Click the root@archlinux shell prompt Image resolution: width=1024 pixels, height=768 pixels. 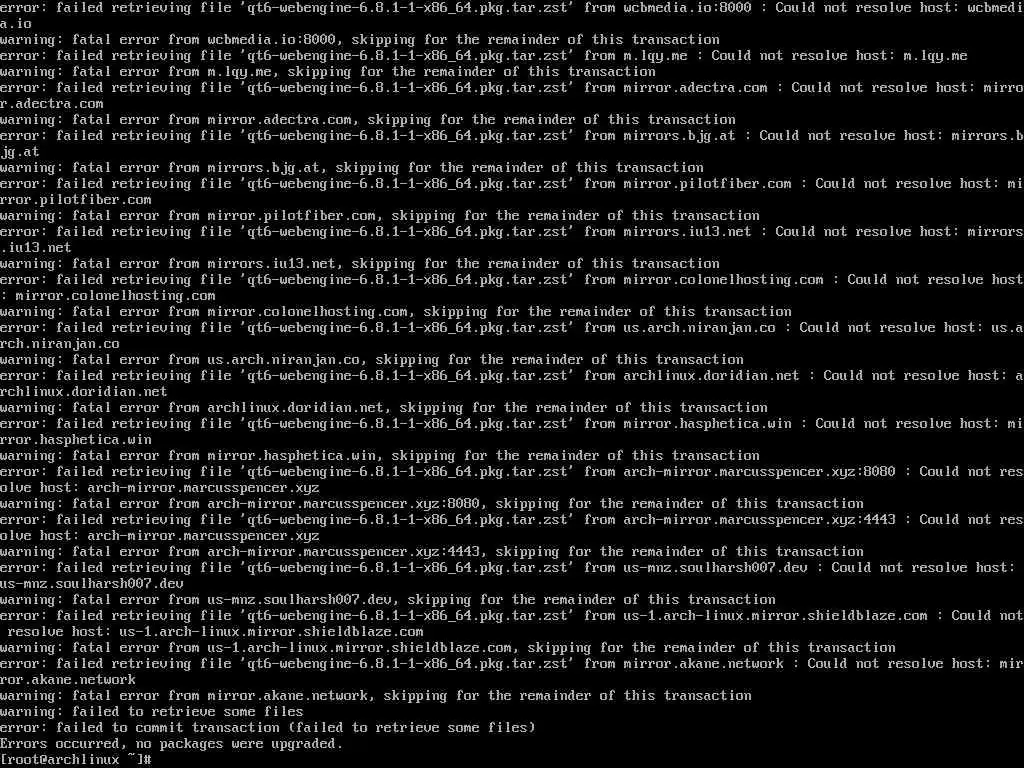[x=76, y=759]
